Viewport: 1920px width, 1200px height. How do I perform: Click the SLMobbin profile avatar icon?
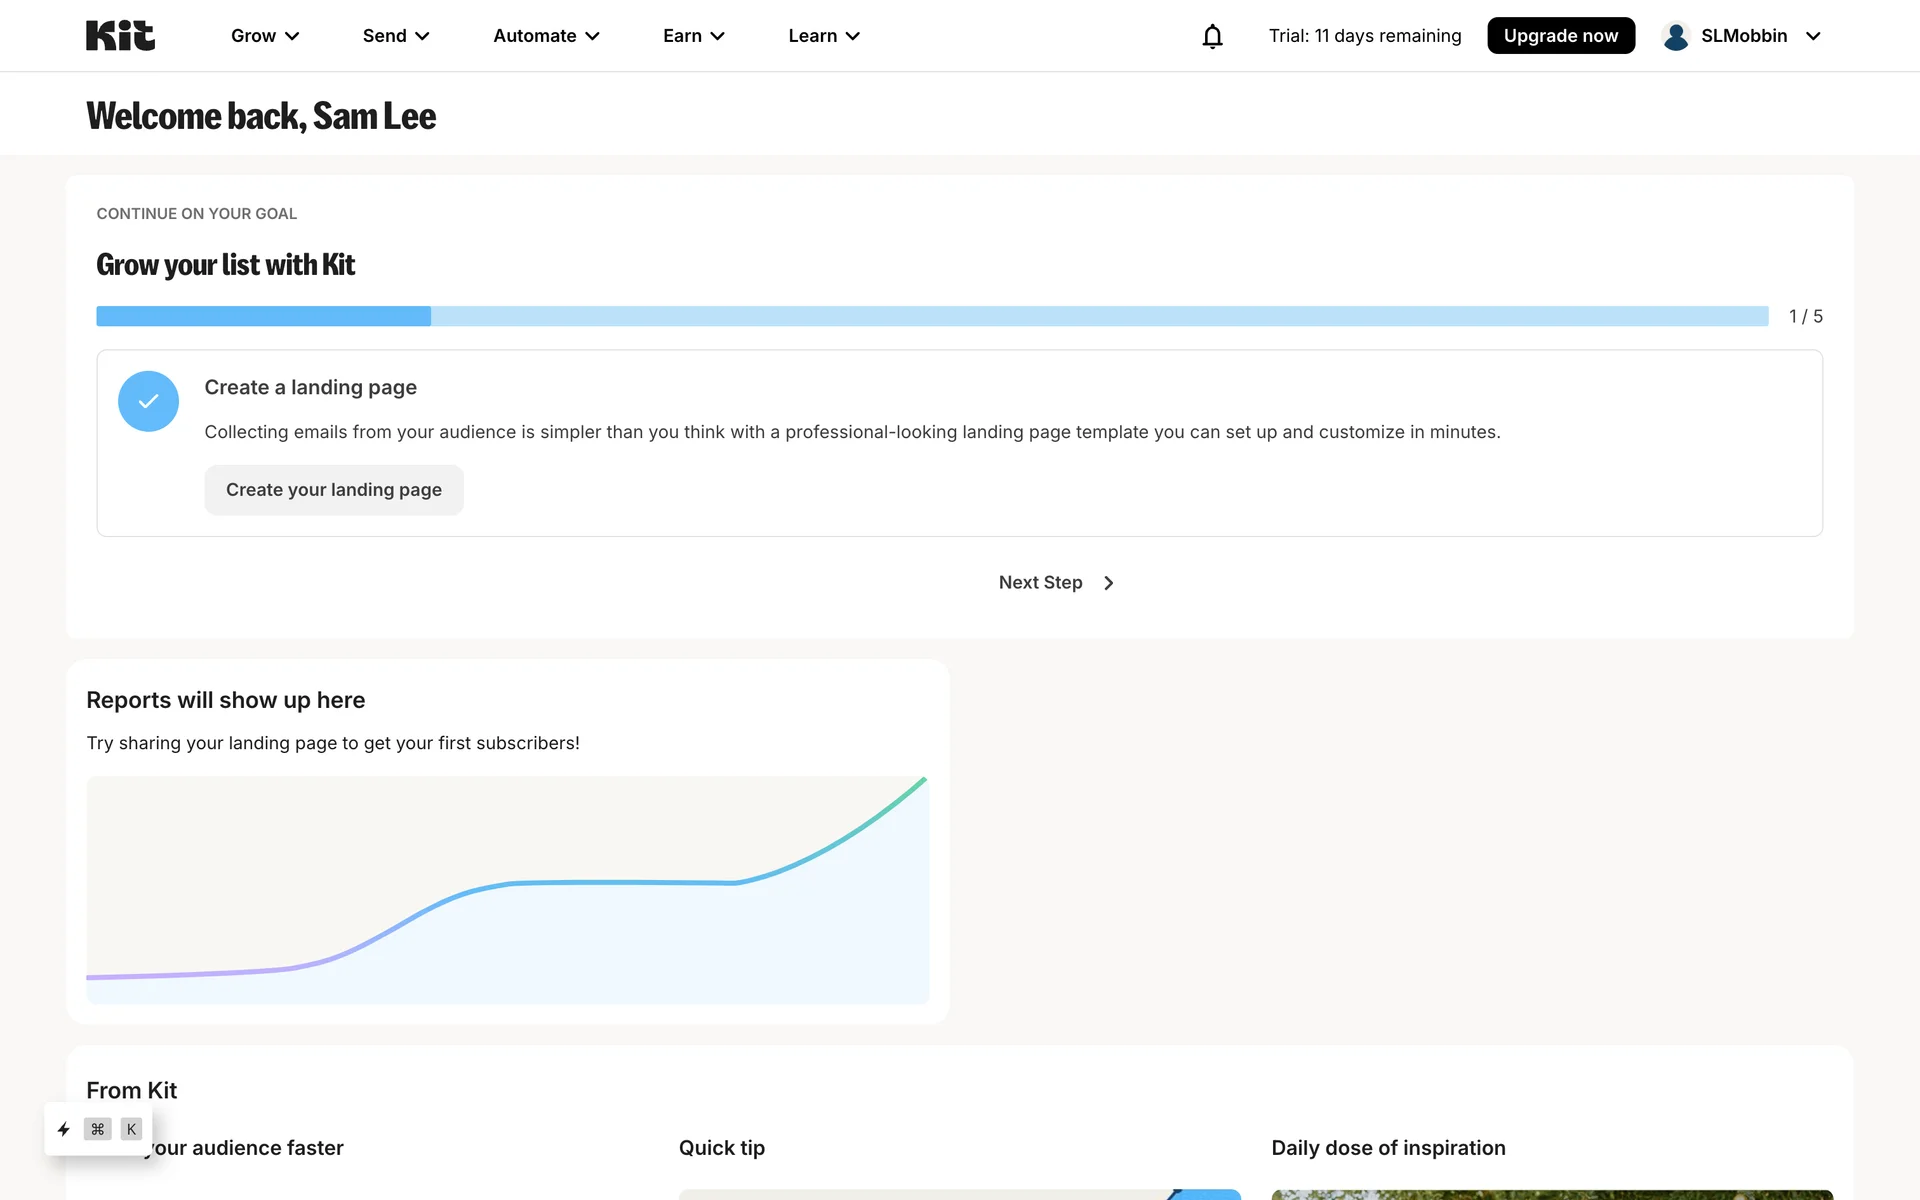pyautogui.click(x=1676, y=36)
